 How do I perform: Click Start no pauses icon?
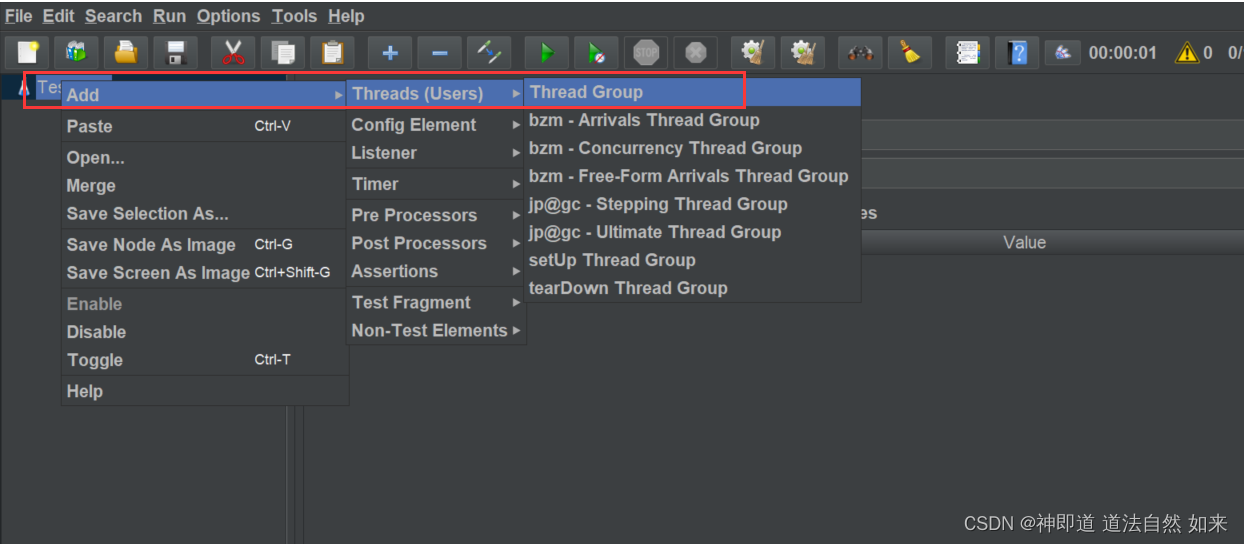[x=596, y=53]
